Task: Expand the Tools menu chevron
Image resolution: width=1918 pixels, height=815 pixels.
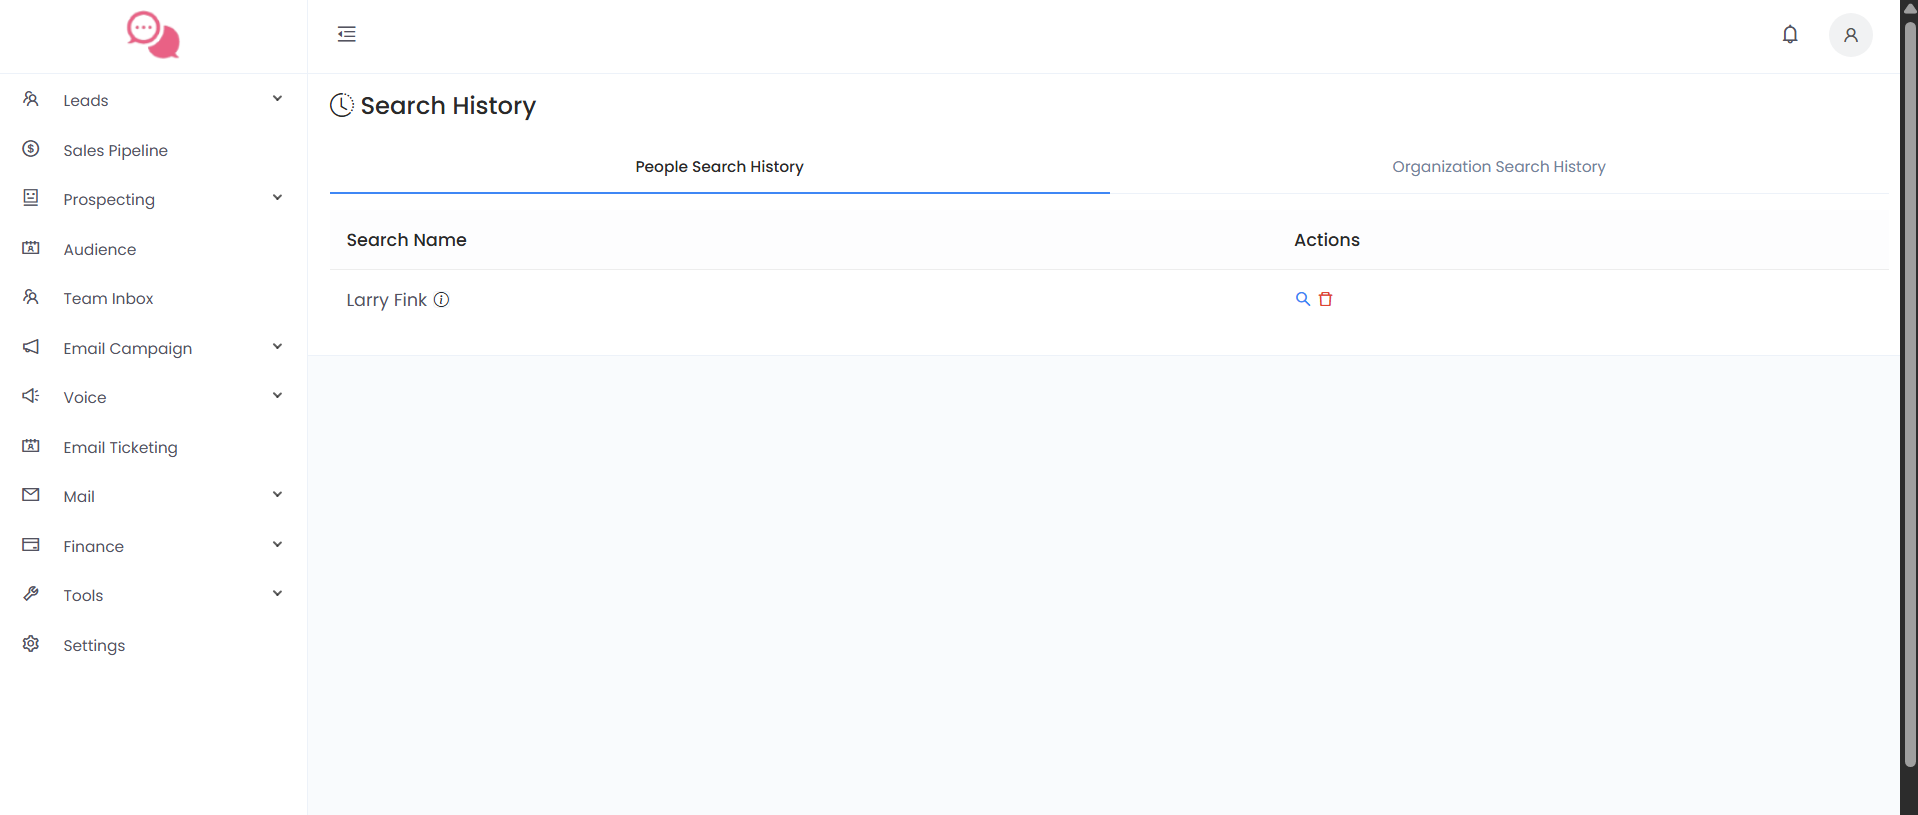Action: pos(277,594)
